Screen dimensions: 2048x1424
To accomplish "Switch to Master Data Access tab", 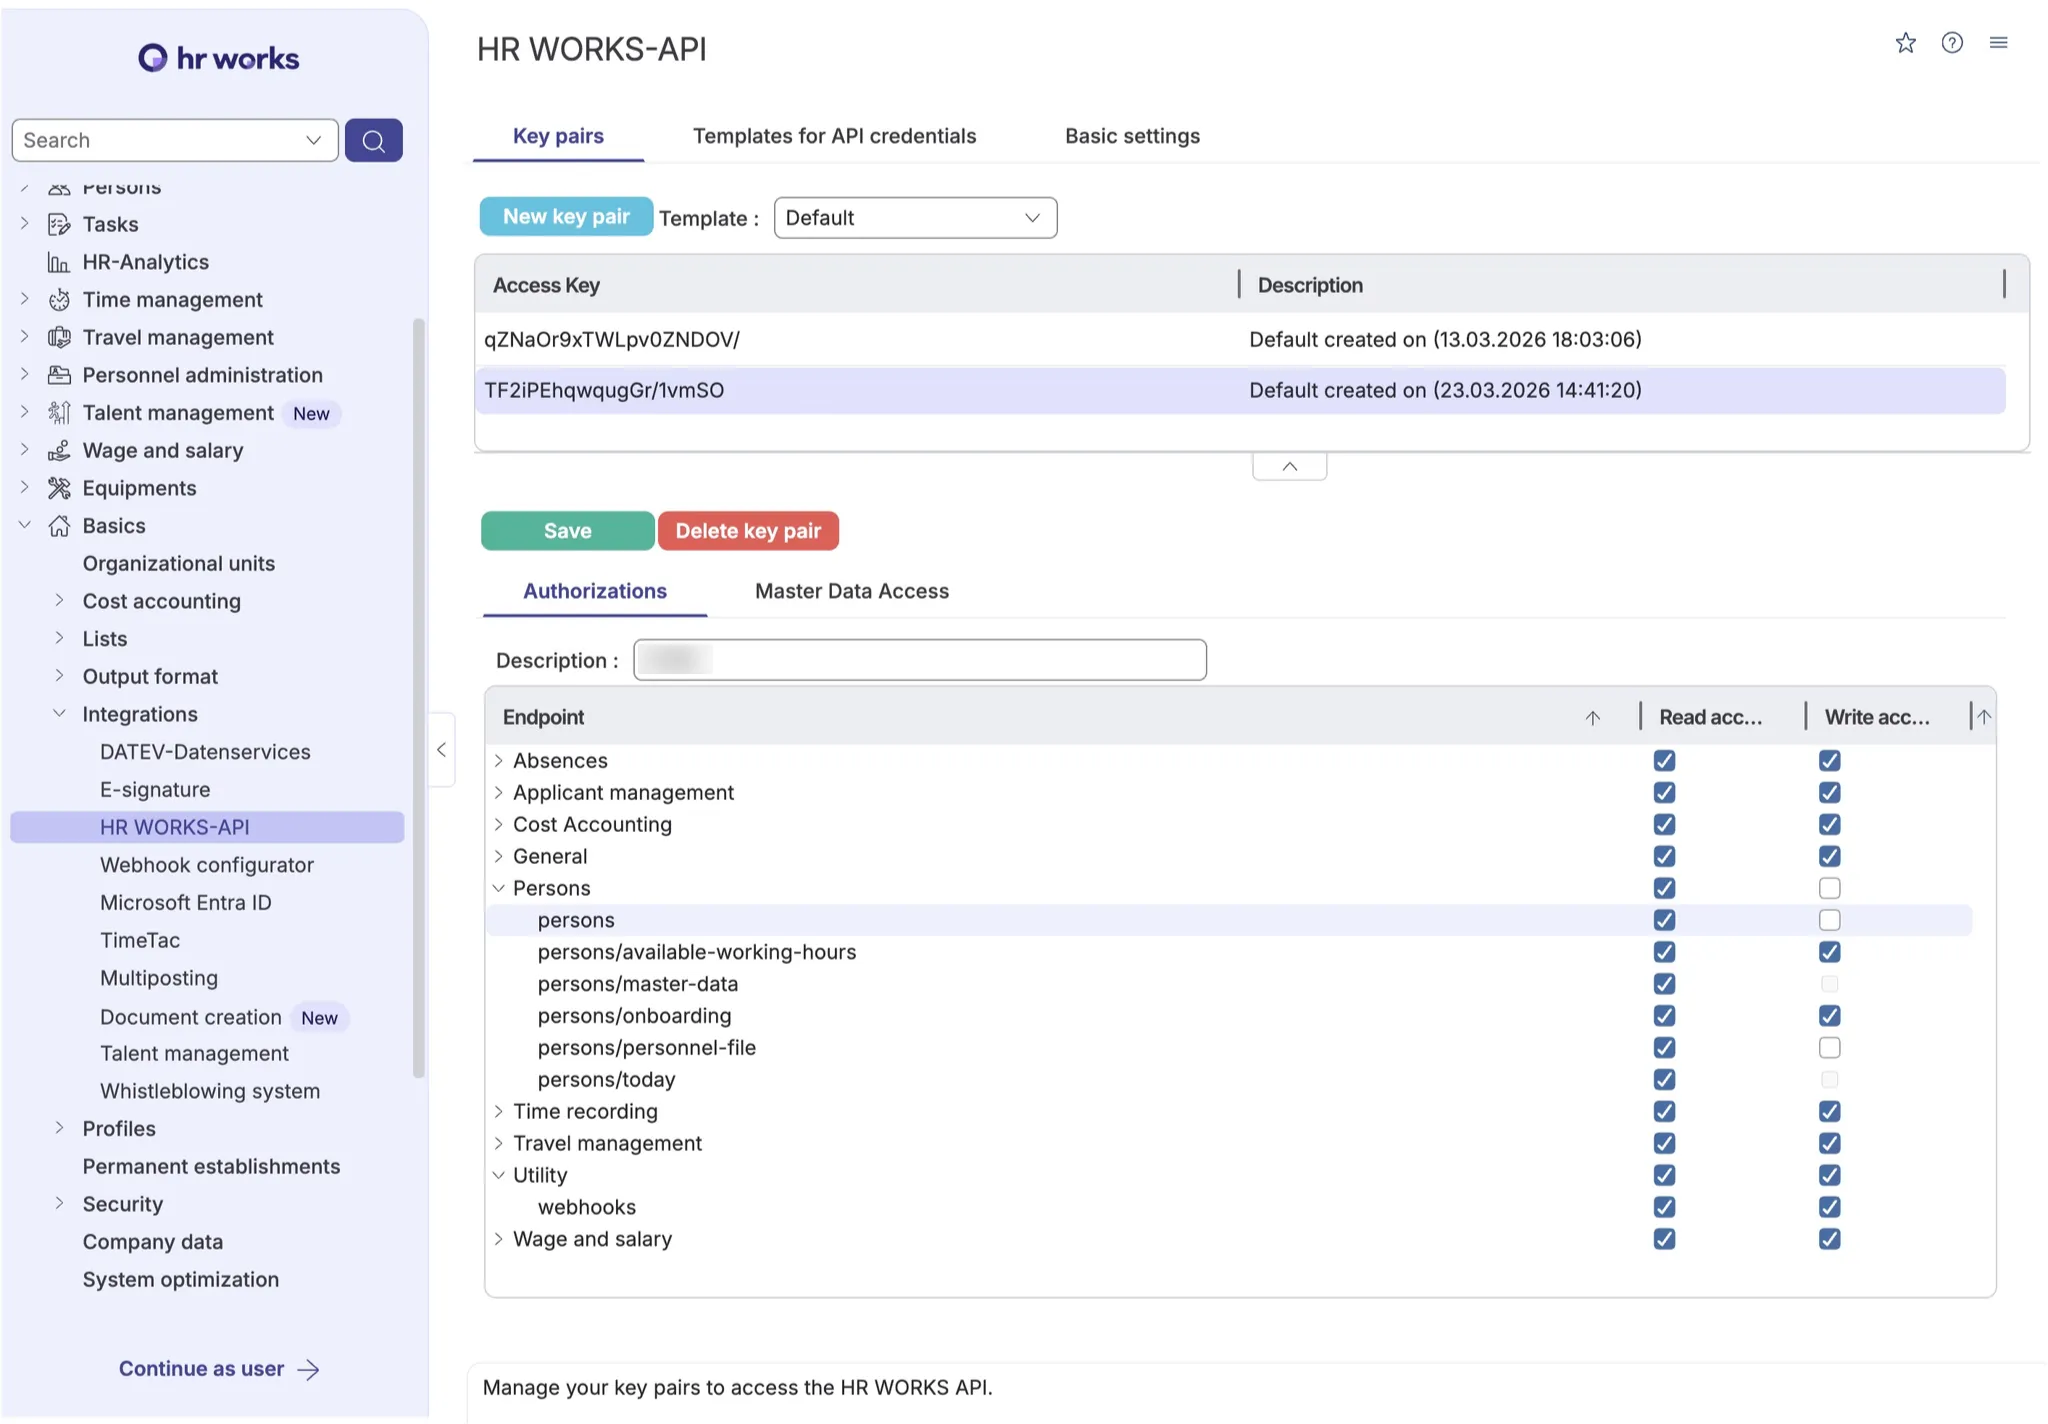I will 852,591.
